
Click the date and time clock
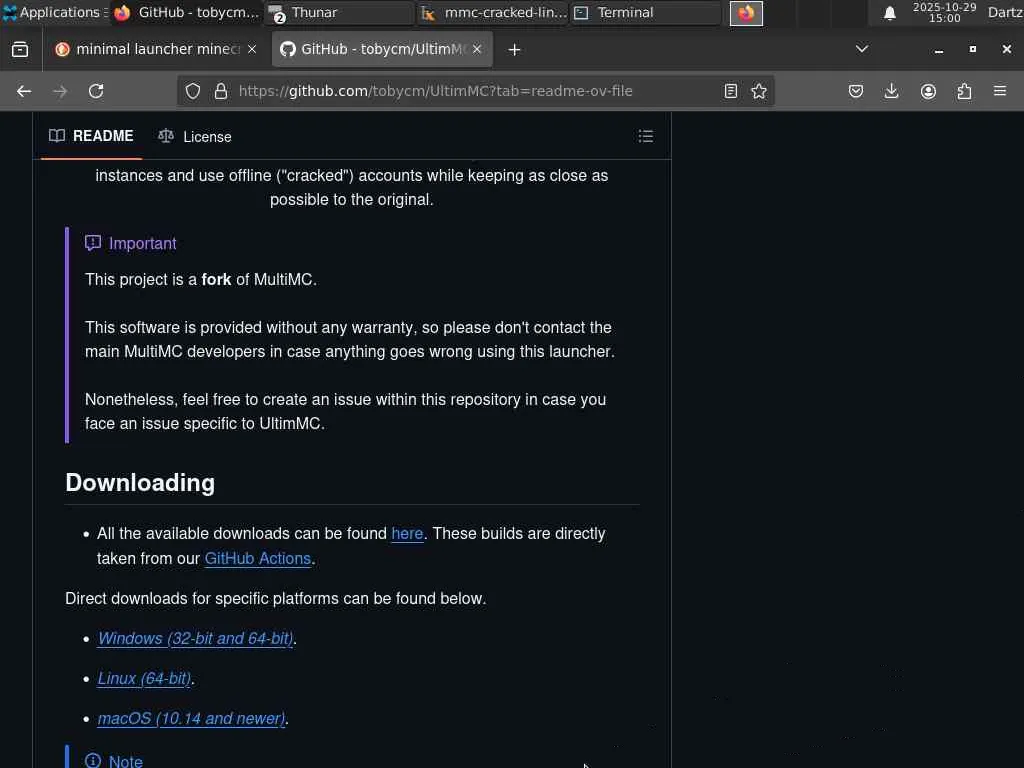coord(944,12)
